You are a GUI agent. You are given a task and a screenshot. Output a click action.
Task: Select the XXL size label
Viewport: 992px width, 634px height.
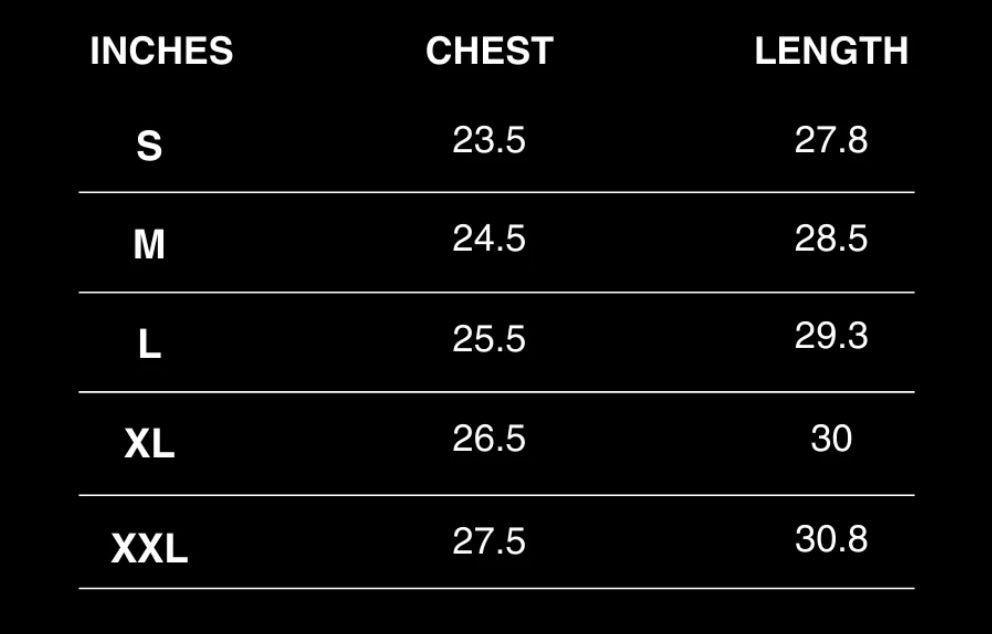click(x=149, y=549)
